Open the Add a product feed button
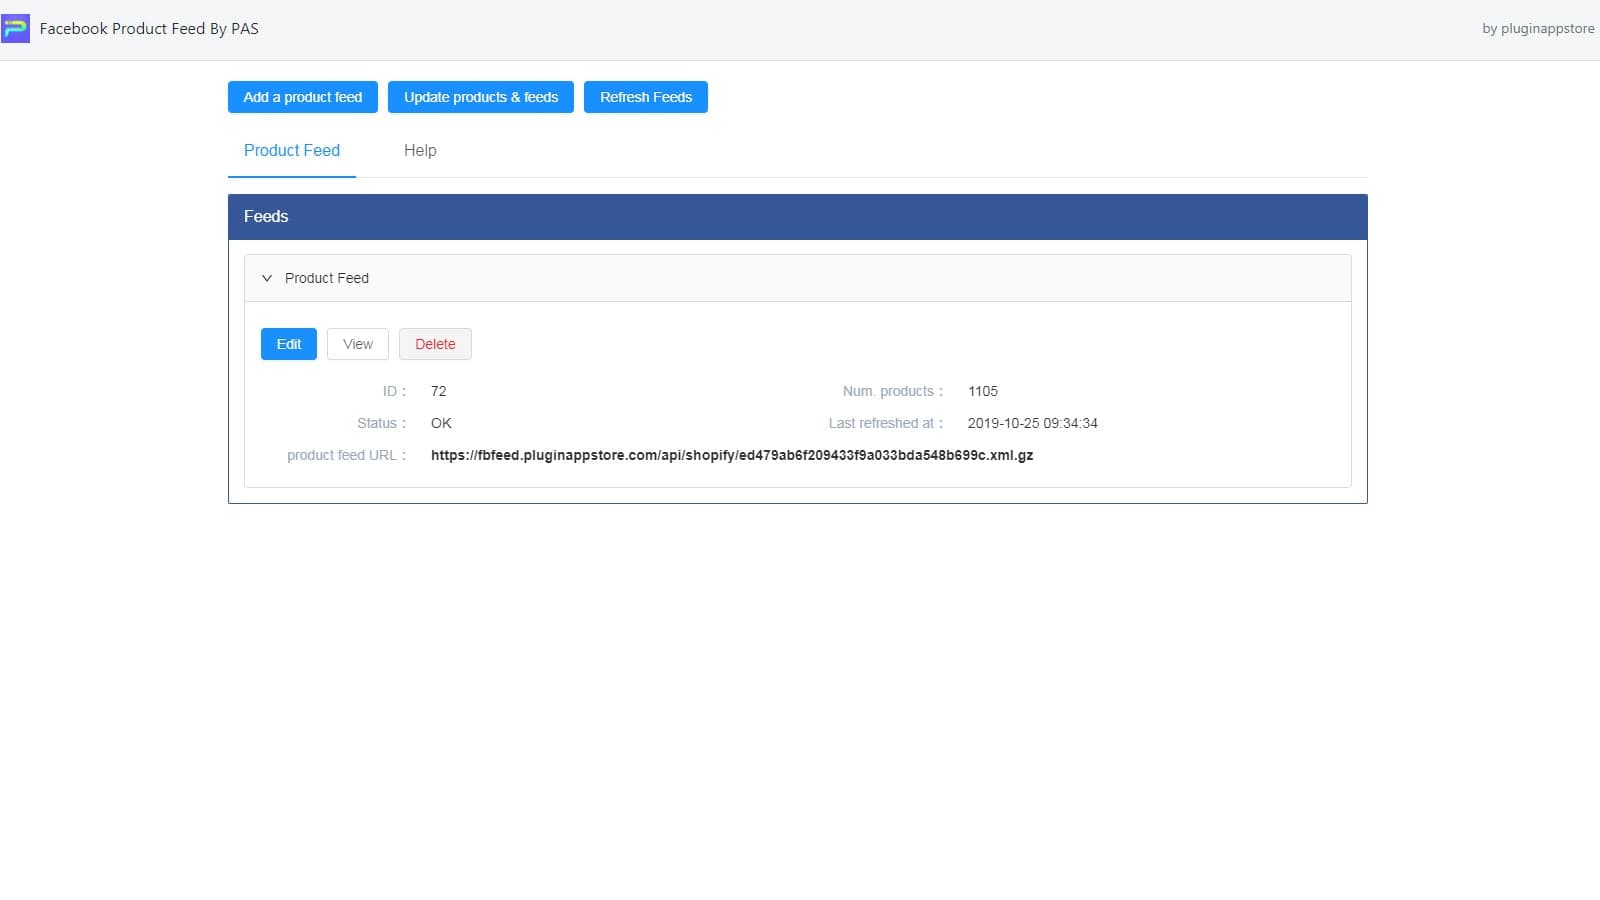Image resolution: width=1600 pixels, height=900 pixels. coord(302,97)
